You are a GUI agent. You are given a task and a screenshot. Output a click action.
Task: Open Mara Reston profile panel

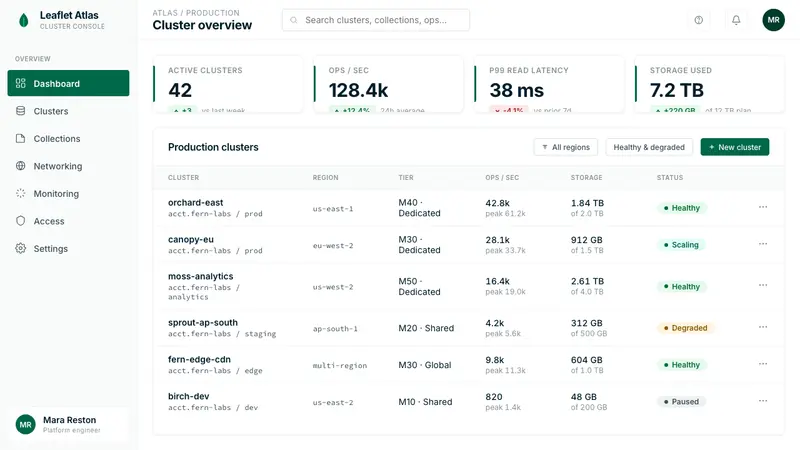click(68, 424)
